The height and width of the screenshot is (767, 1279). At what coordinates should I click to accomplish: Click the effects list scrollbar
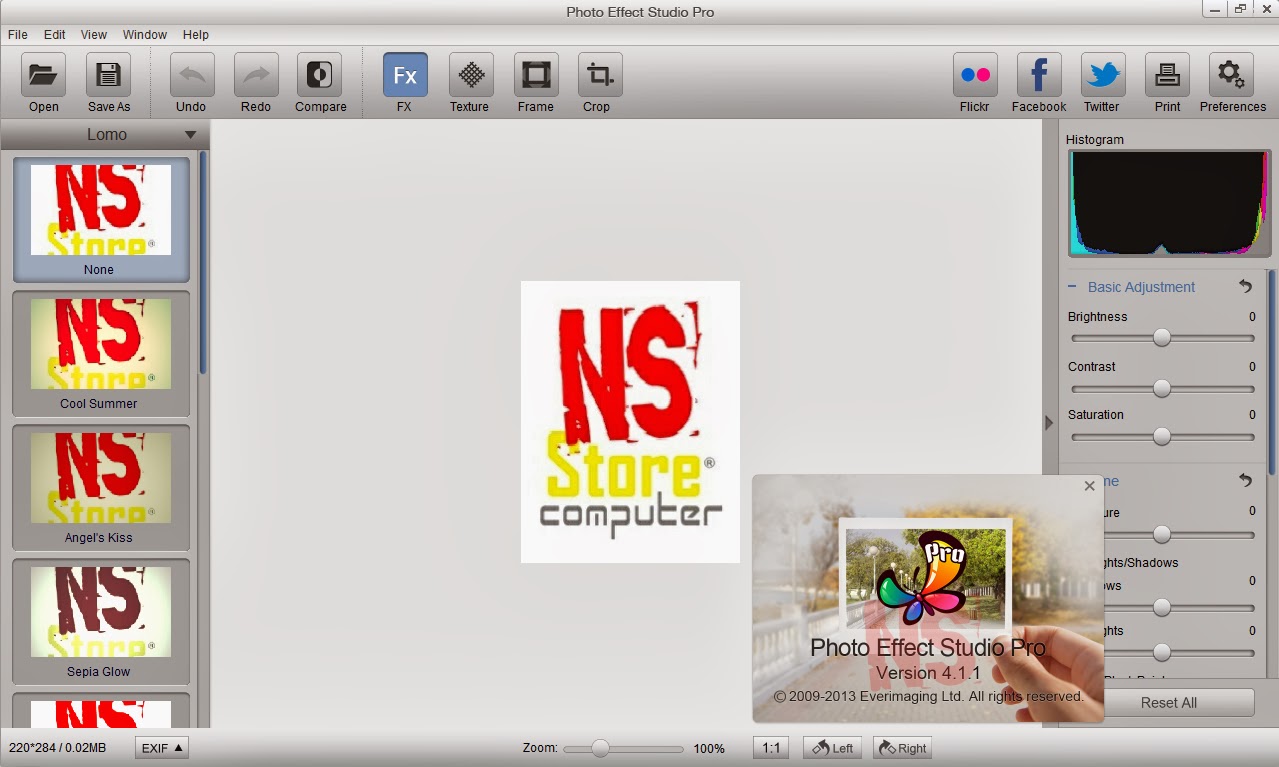tap(203, 263)
